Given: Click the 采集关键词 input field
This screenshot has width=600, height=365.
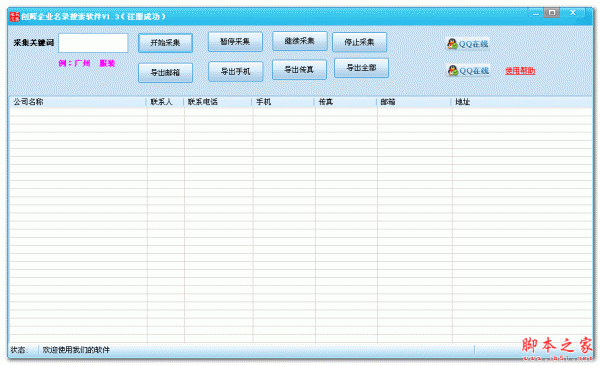Looking at the screenshot, I should pyautogui.click(x=93, y=43).
